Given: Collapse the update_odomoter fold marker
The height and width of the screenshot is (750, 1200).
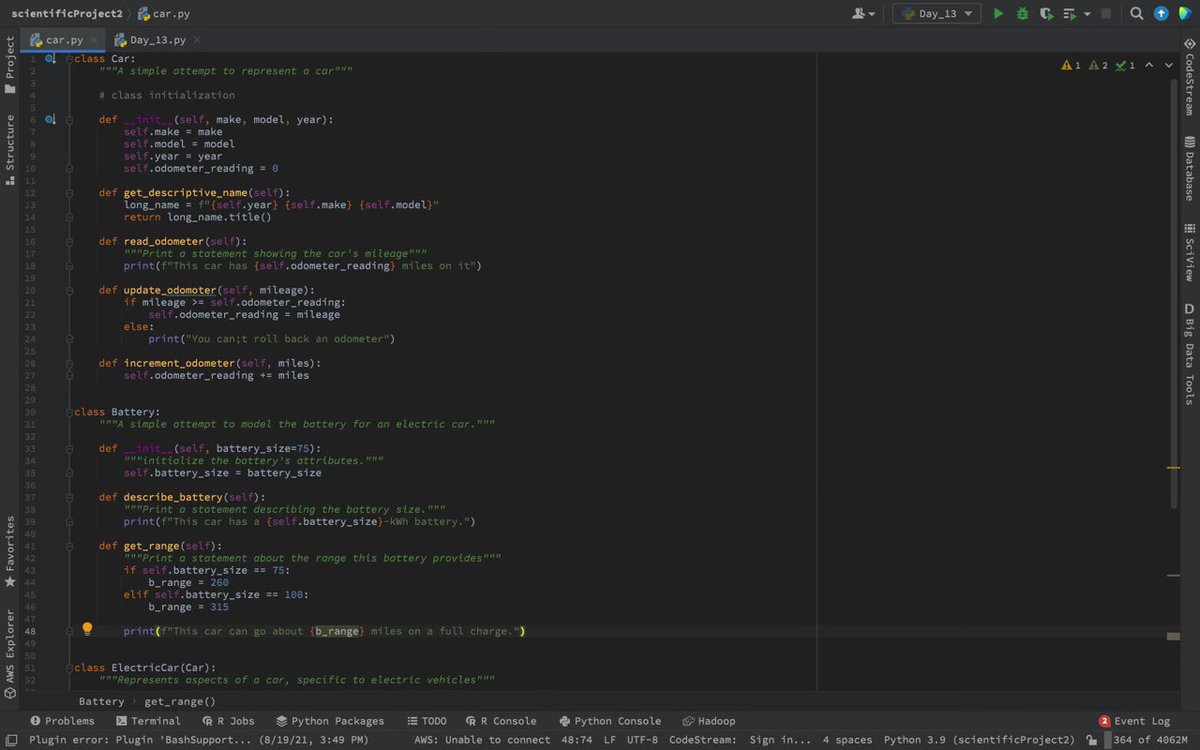Looking at the screenshot, I should tap(70, 290).
